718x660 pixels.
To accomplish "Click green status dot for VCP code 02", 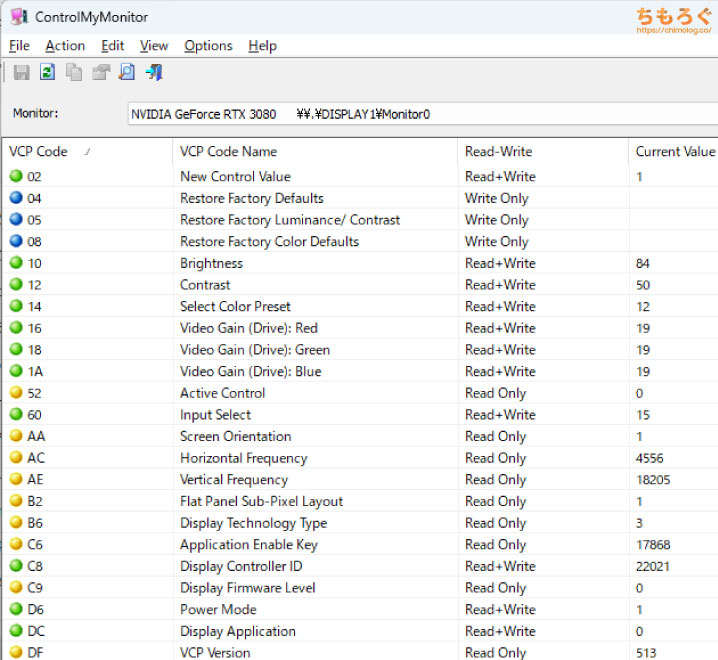I will coord(16,176).
